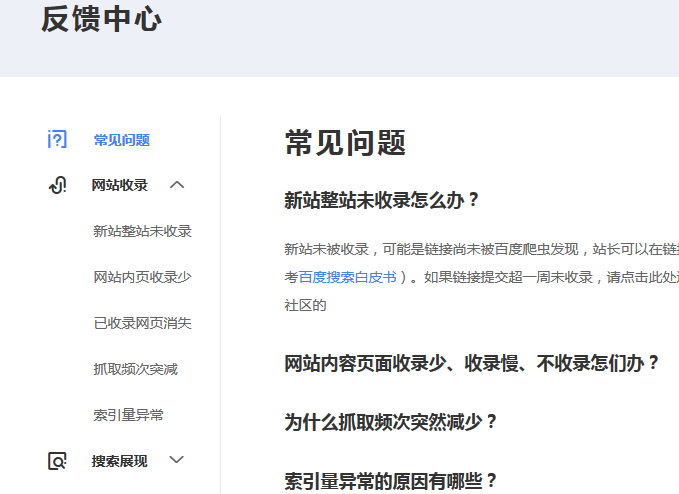Select 抓取频次突减 submenu item

[135, 369]
